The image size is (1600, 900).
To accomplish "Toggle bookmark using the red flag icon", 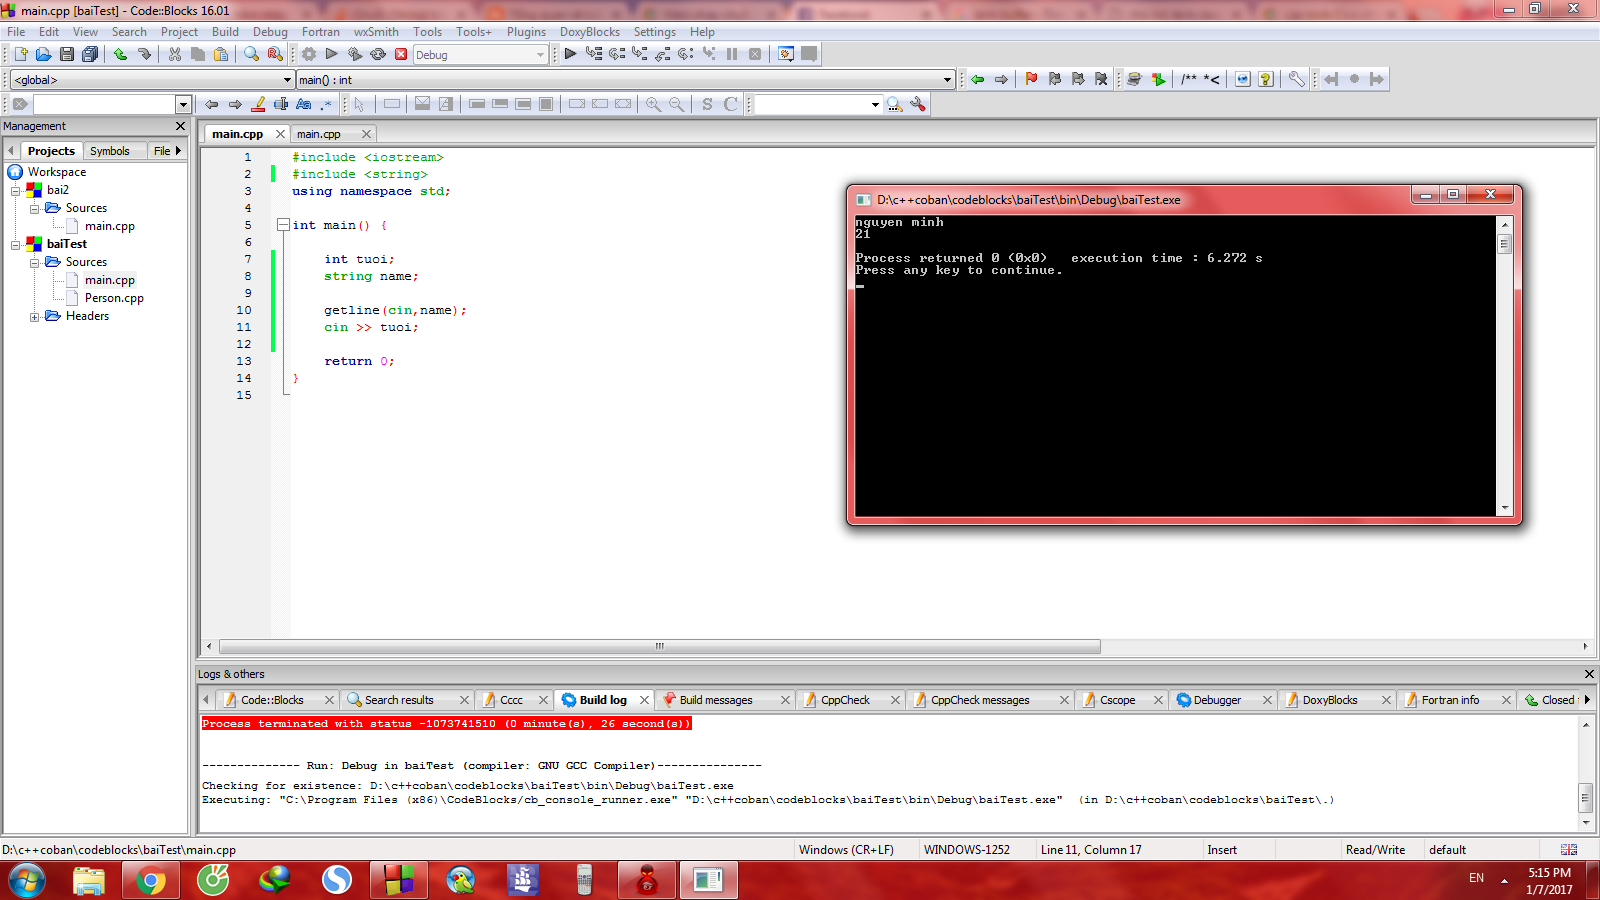I will tap(1031, 79).
